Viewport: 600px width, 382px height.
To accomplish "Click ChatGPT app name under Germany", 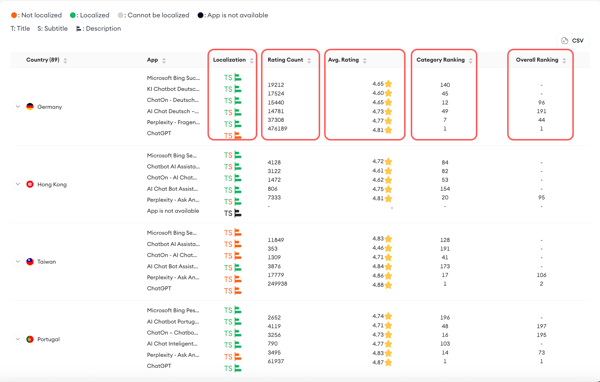I will (x=159, y=133).
